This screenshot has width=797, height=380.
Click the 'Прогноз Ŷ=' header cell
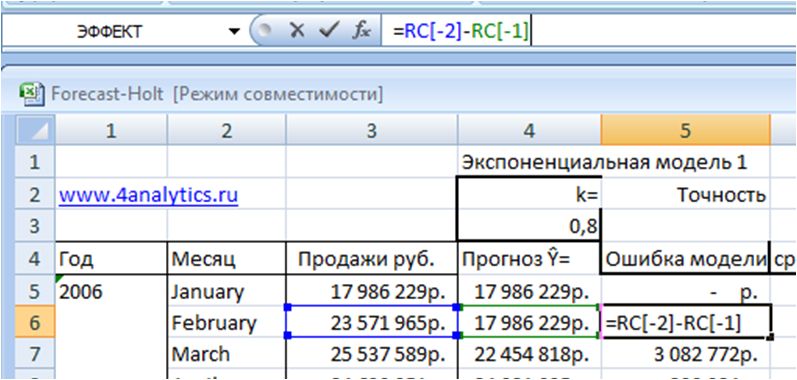(x=529, y=259)
